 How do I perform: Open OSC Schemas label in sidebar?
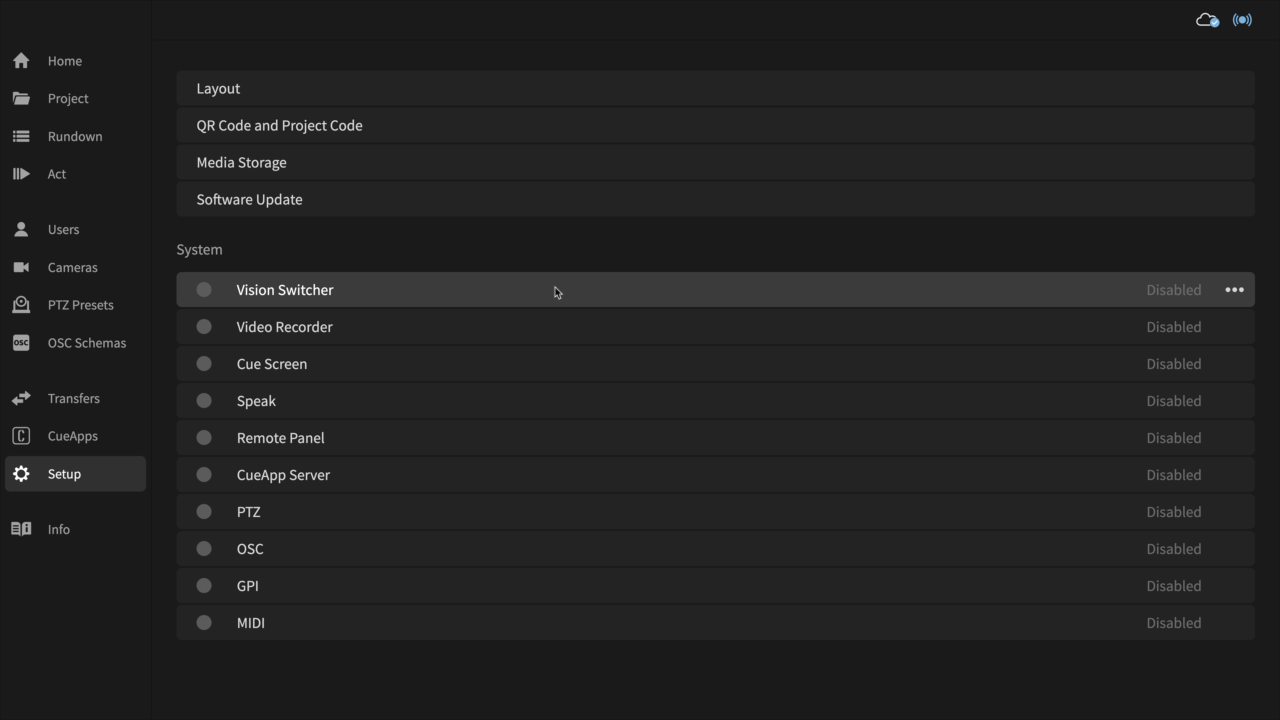click(x=87, y=343)
